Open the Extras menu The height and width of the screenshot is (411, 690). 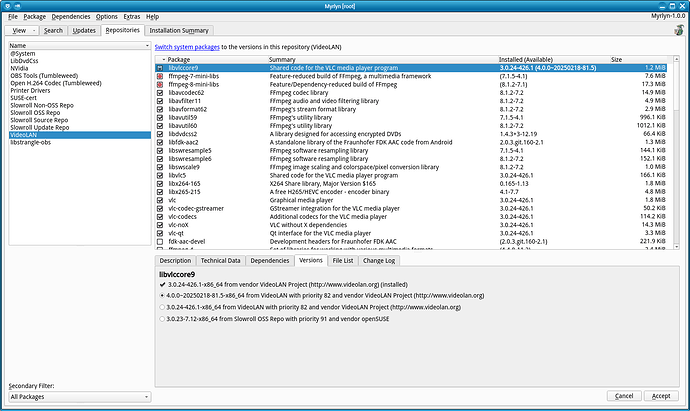[x=132, y=17]
